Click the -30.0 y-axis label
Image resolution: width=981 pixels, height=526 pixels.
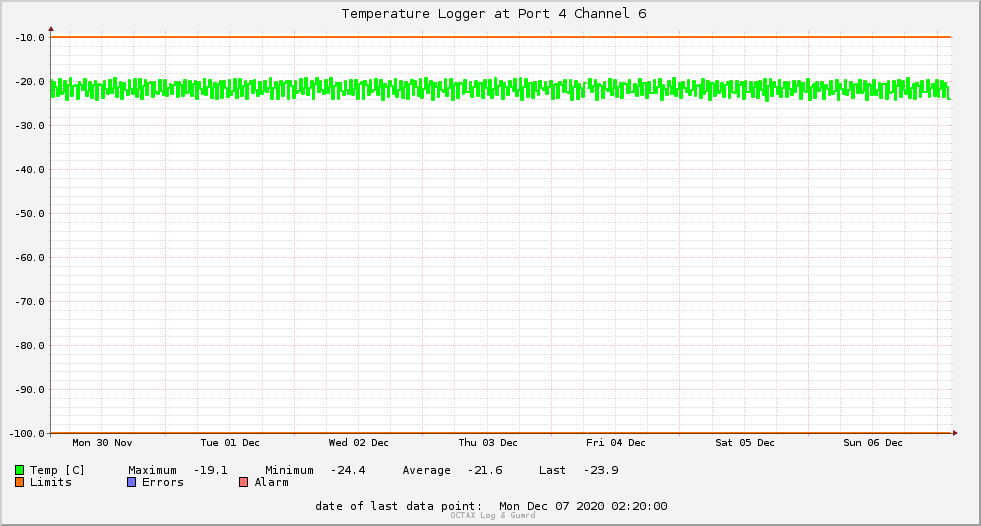pyautogui.click(x=30, y=126)
